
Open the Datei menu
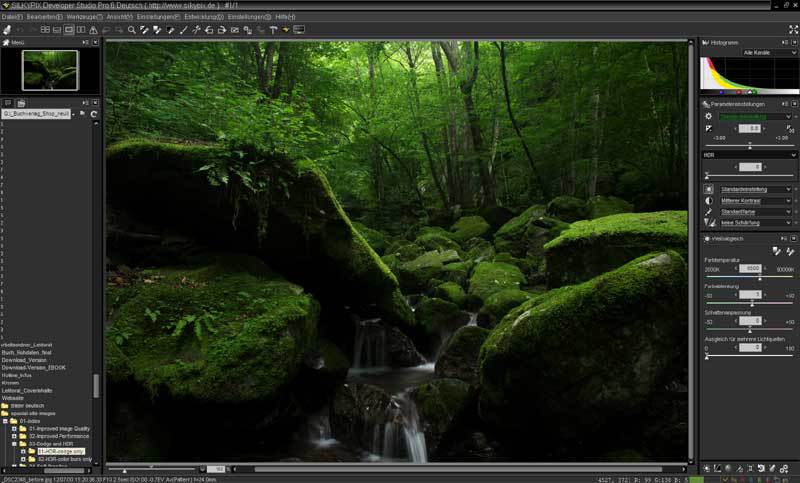click(12, 17)
